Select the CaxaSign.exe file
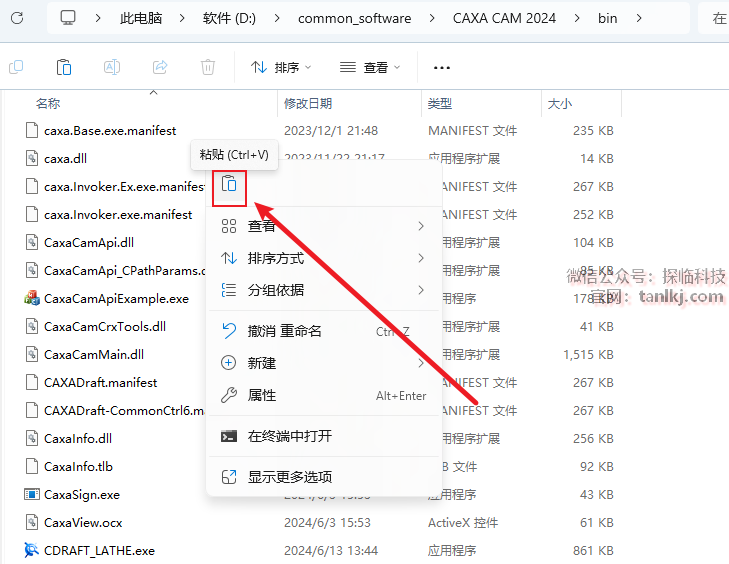This screenshot has width=729, height=564. (82, 494)
